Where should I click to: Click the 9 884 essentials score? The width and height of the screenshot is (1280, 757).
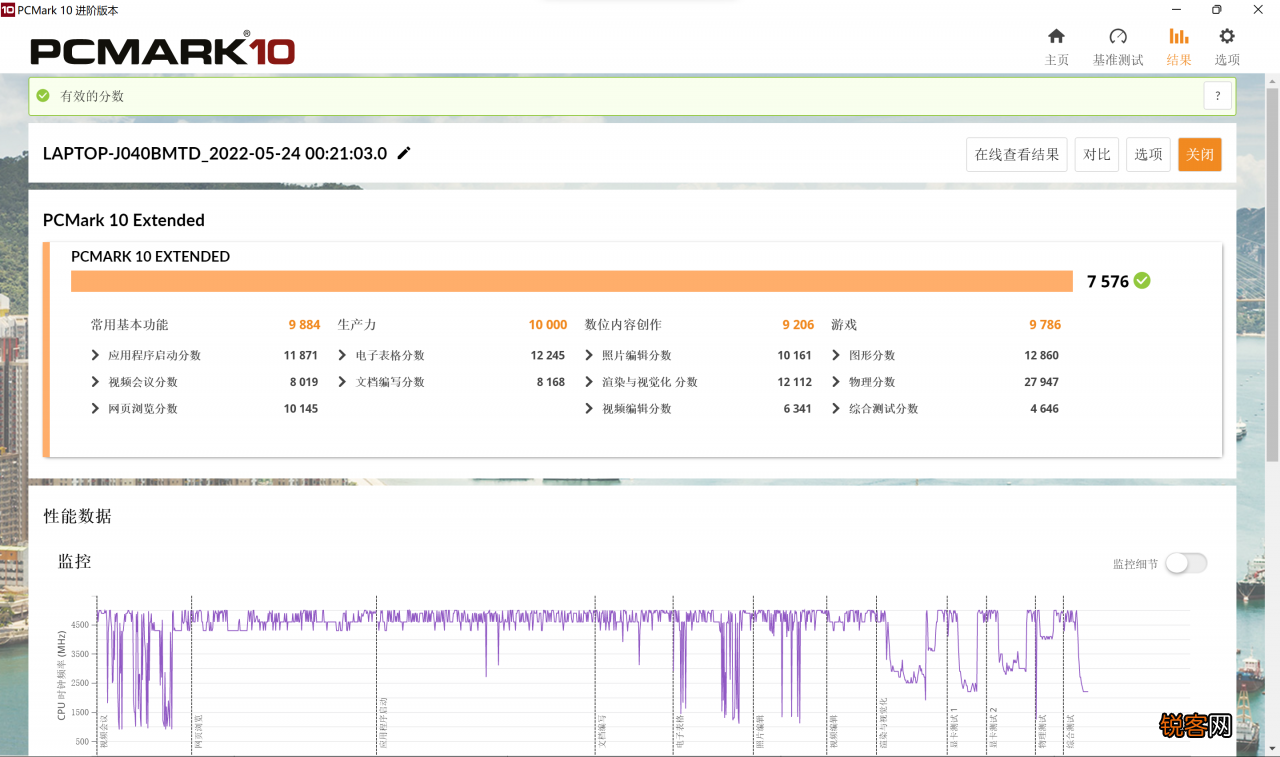[x=304, y=325]
